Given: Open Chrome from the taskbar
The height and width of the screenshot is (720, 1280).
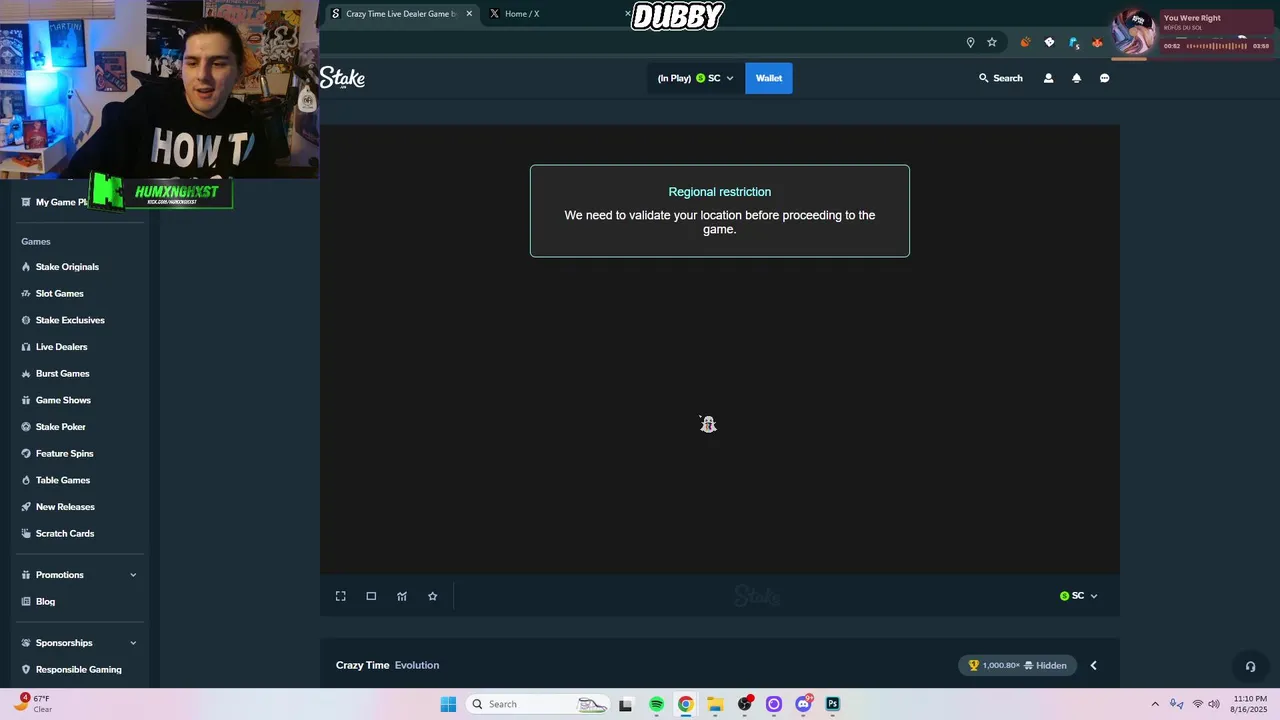Looking at the screenshot, I should click(685, 704).
